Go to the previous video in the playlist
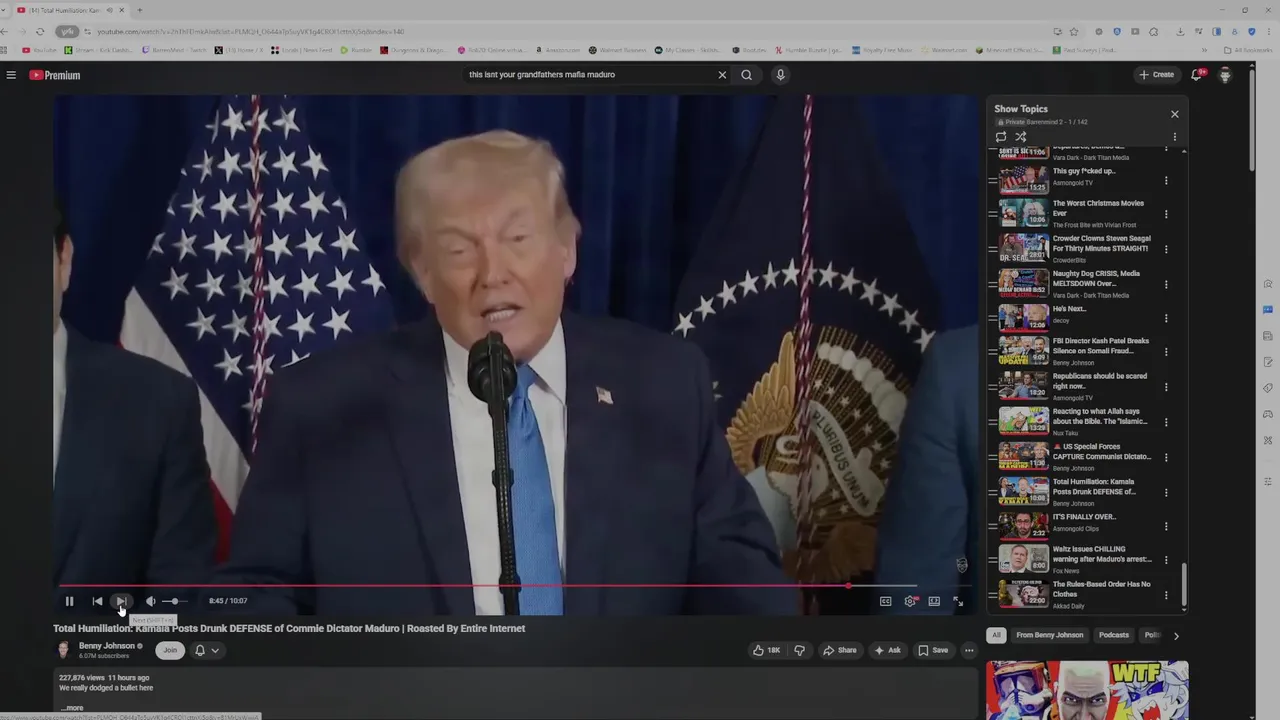The height and width of the screenshot is (720, 1280). pyautogui.click(x=97, y=601)
